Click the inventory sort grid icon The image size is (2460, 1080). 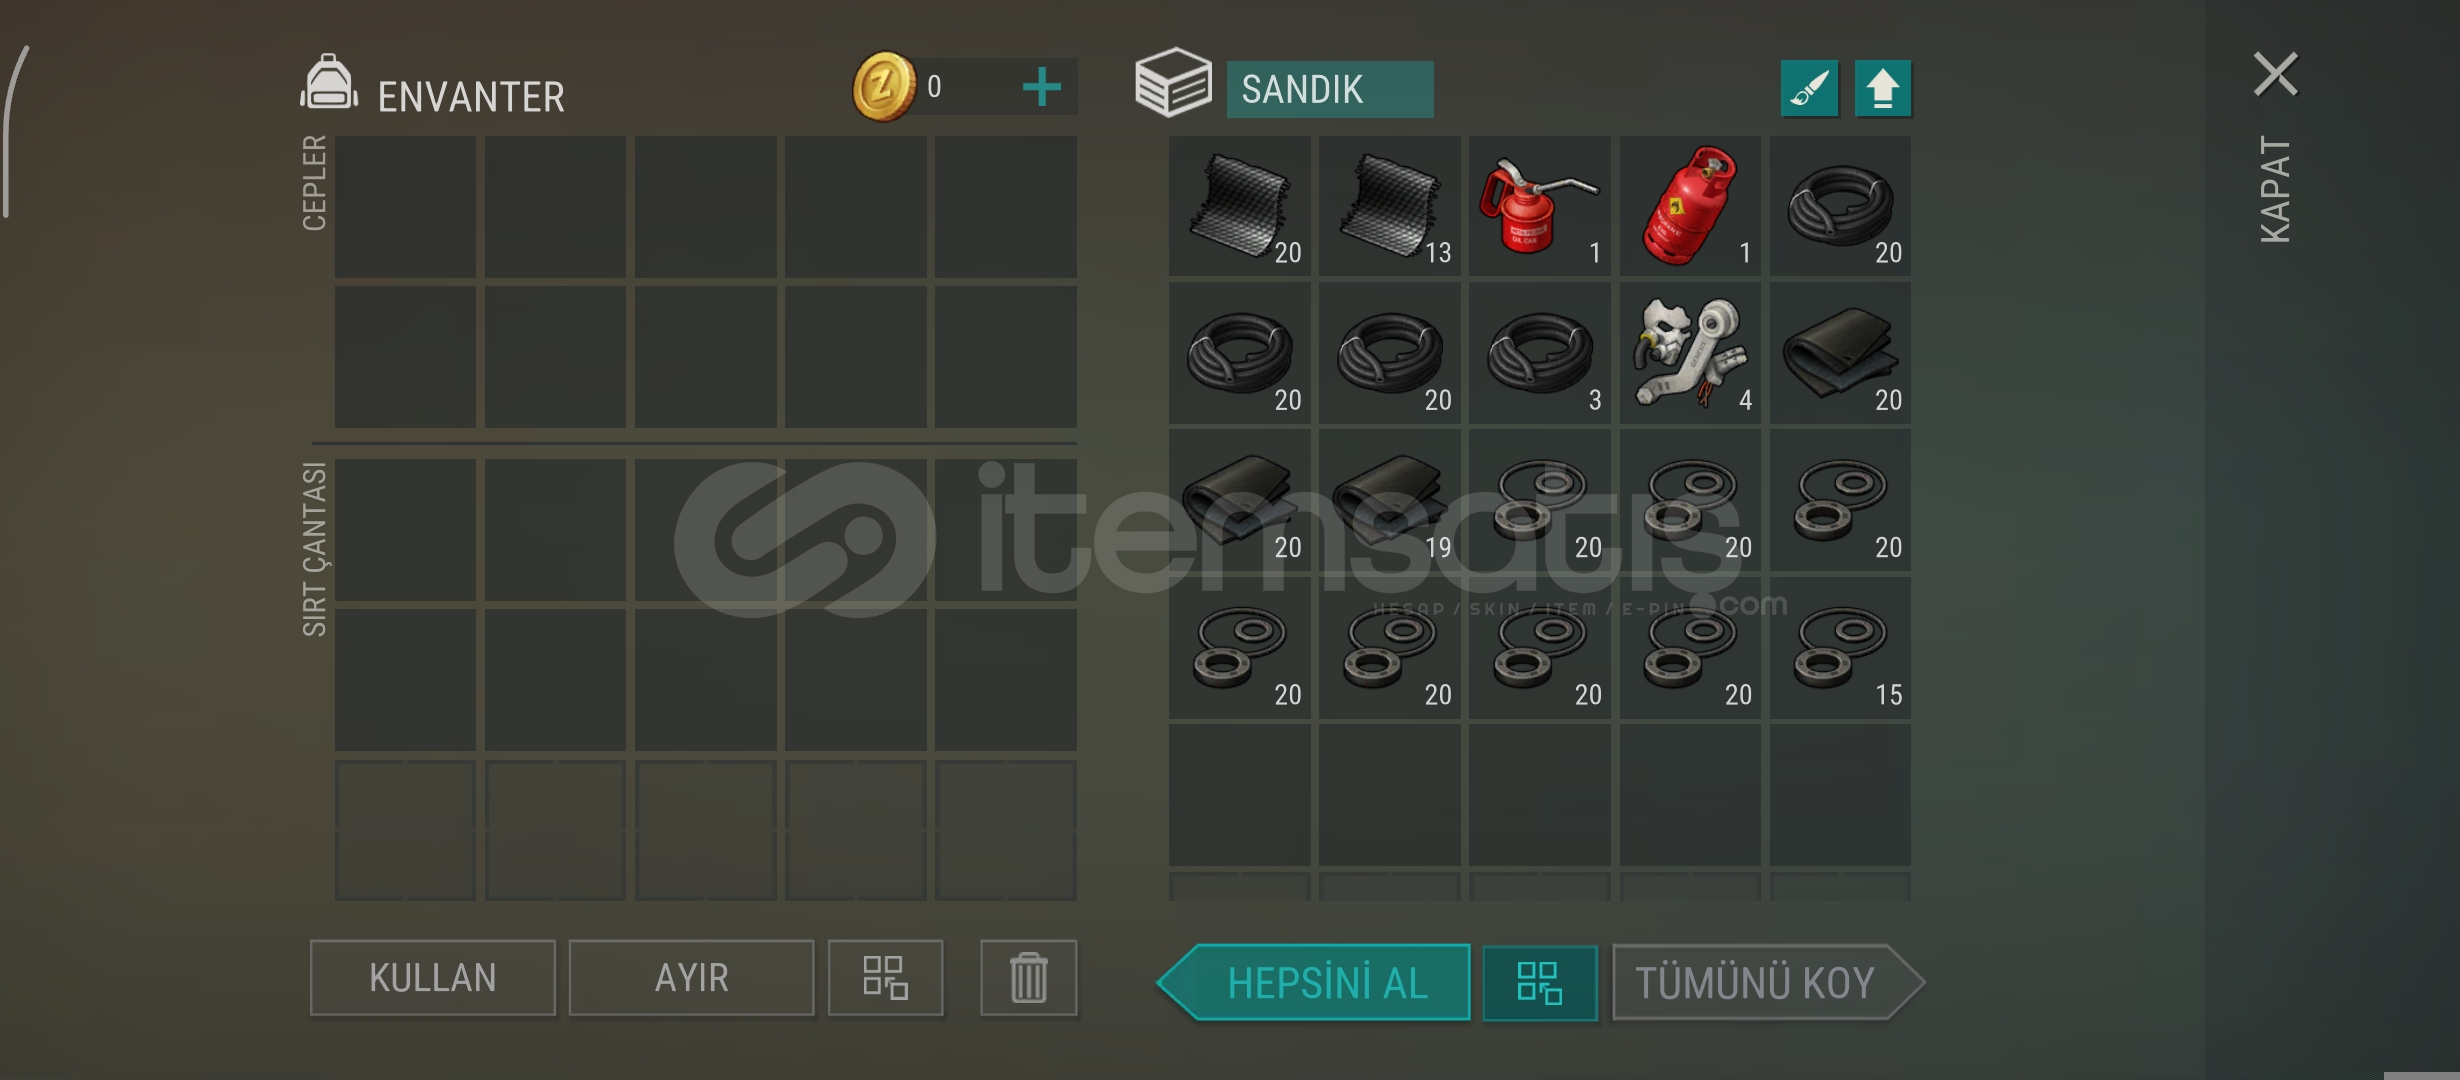pyautogui.click(x=885, y=977)
